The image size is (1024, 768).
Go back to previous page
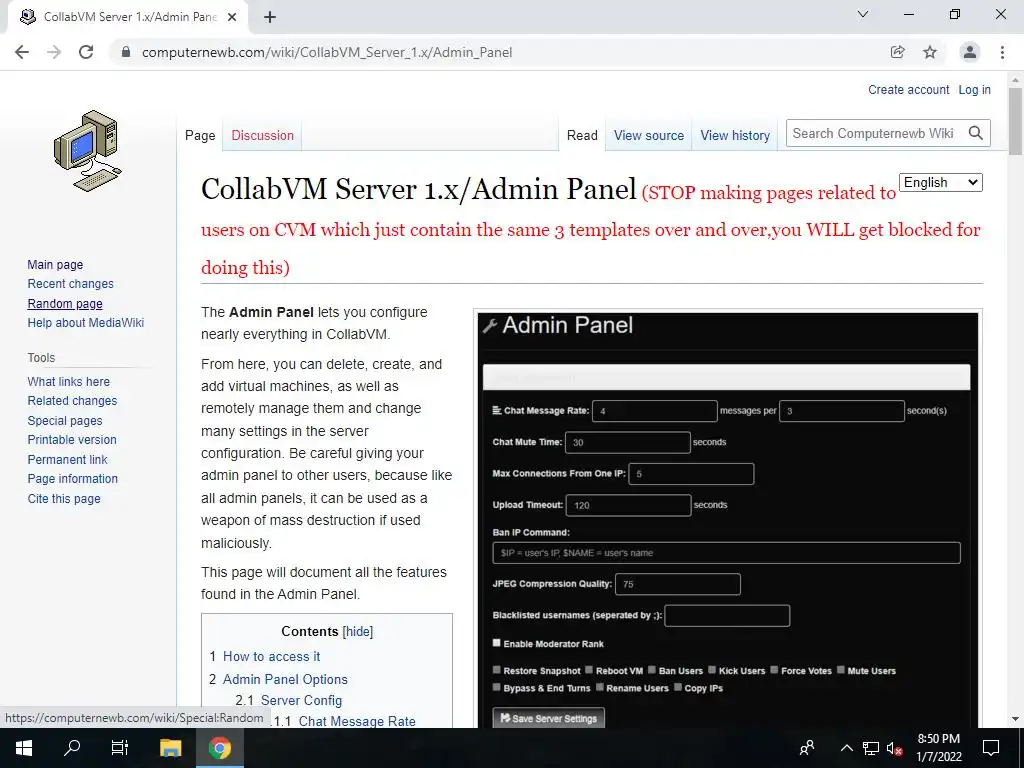[x=22, y=52]
